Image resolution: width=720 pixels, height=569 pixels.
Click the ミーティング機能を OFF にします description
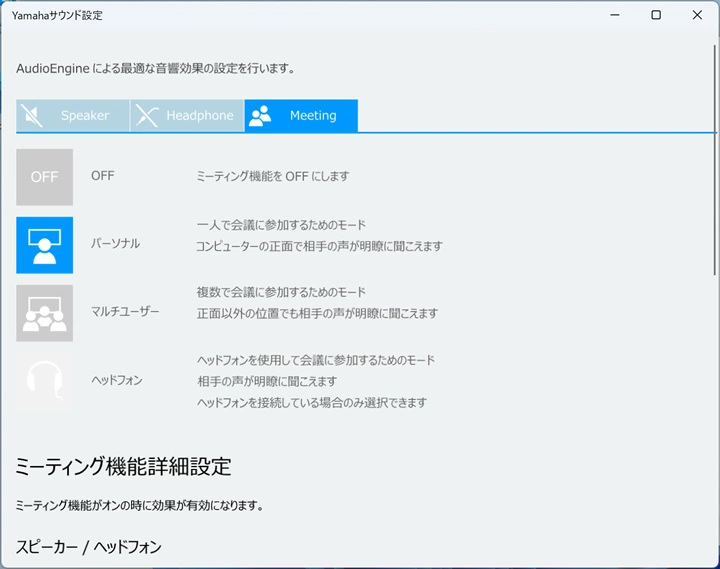coord(273,176)
